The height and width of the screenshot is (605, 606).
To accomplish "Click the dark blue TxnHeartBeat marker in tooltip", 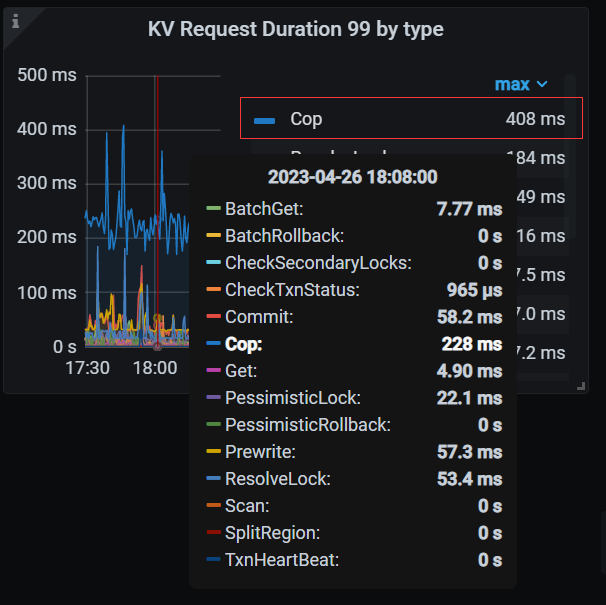I will coord(213,560).
